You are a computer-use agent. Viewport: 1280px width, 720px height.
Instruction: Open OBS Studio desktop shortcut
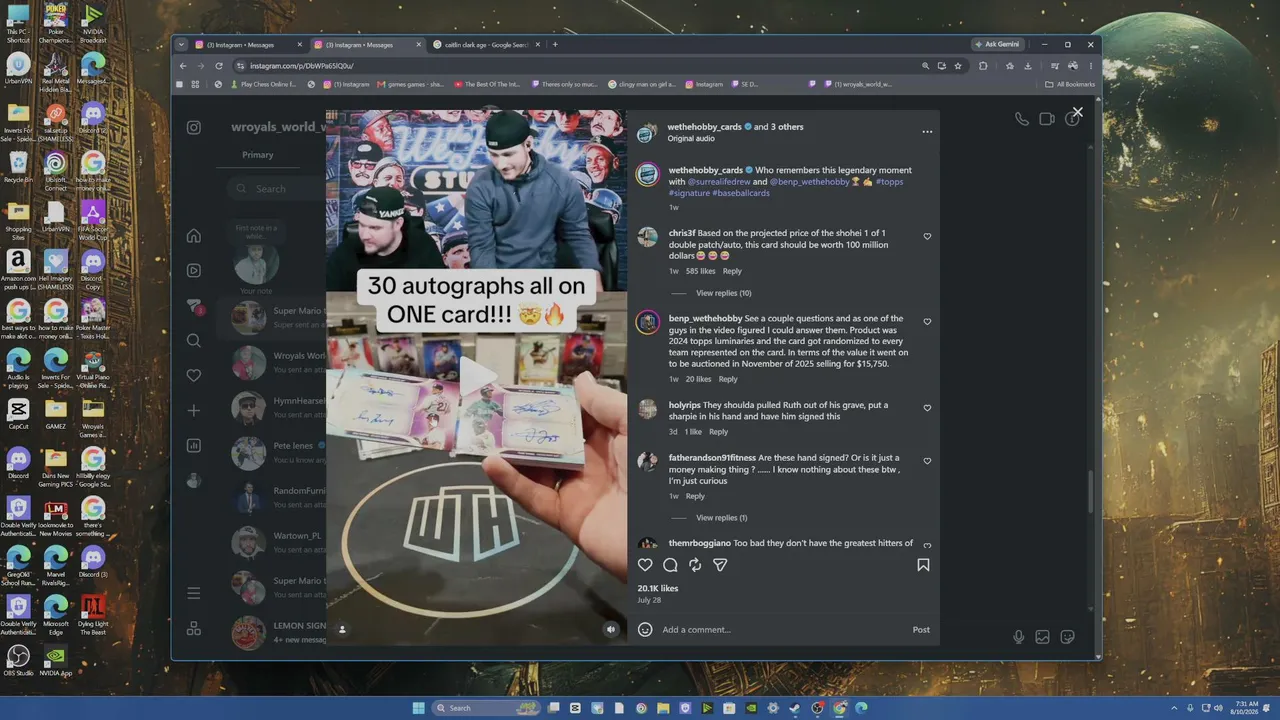(18, 660)
